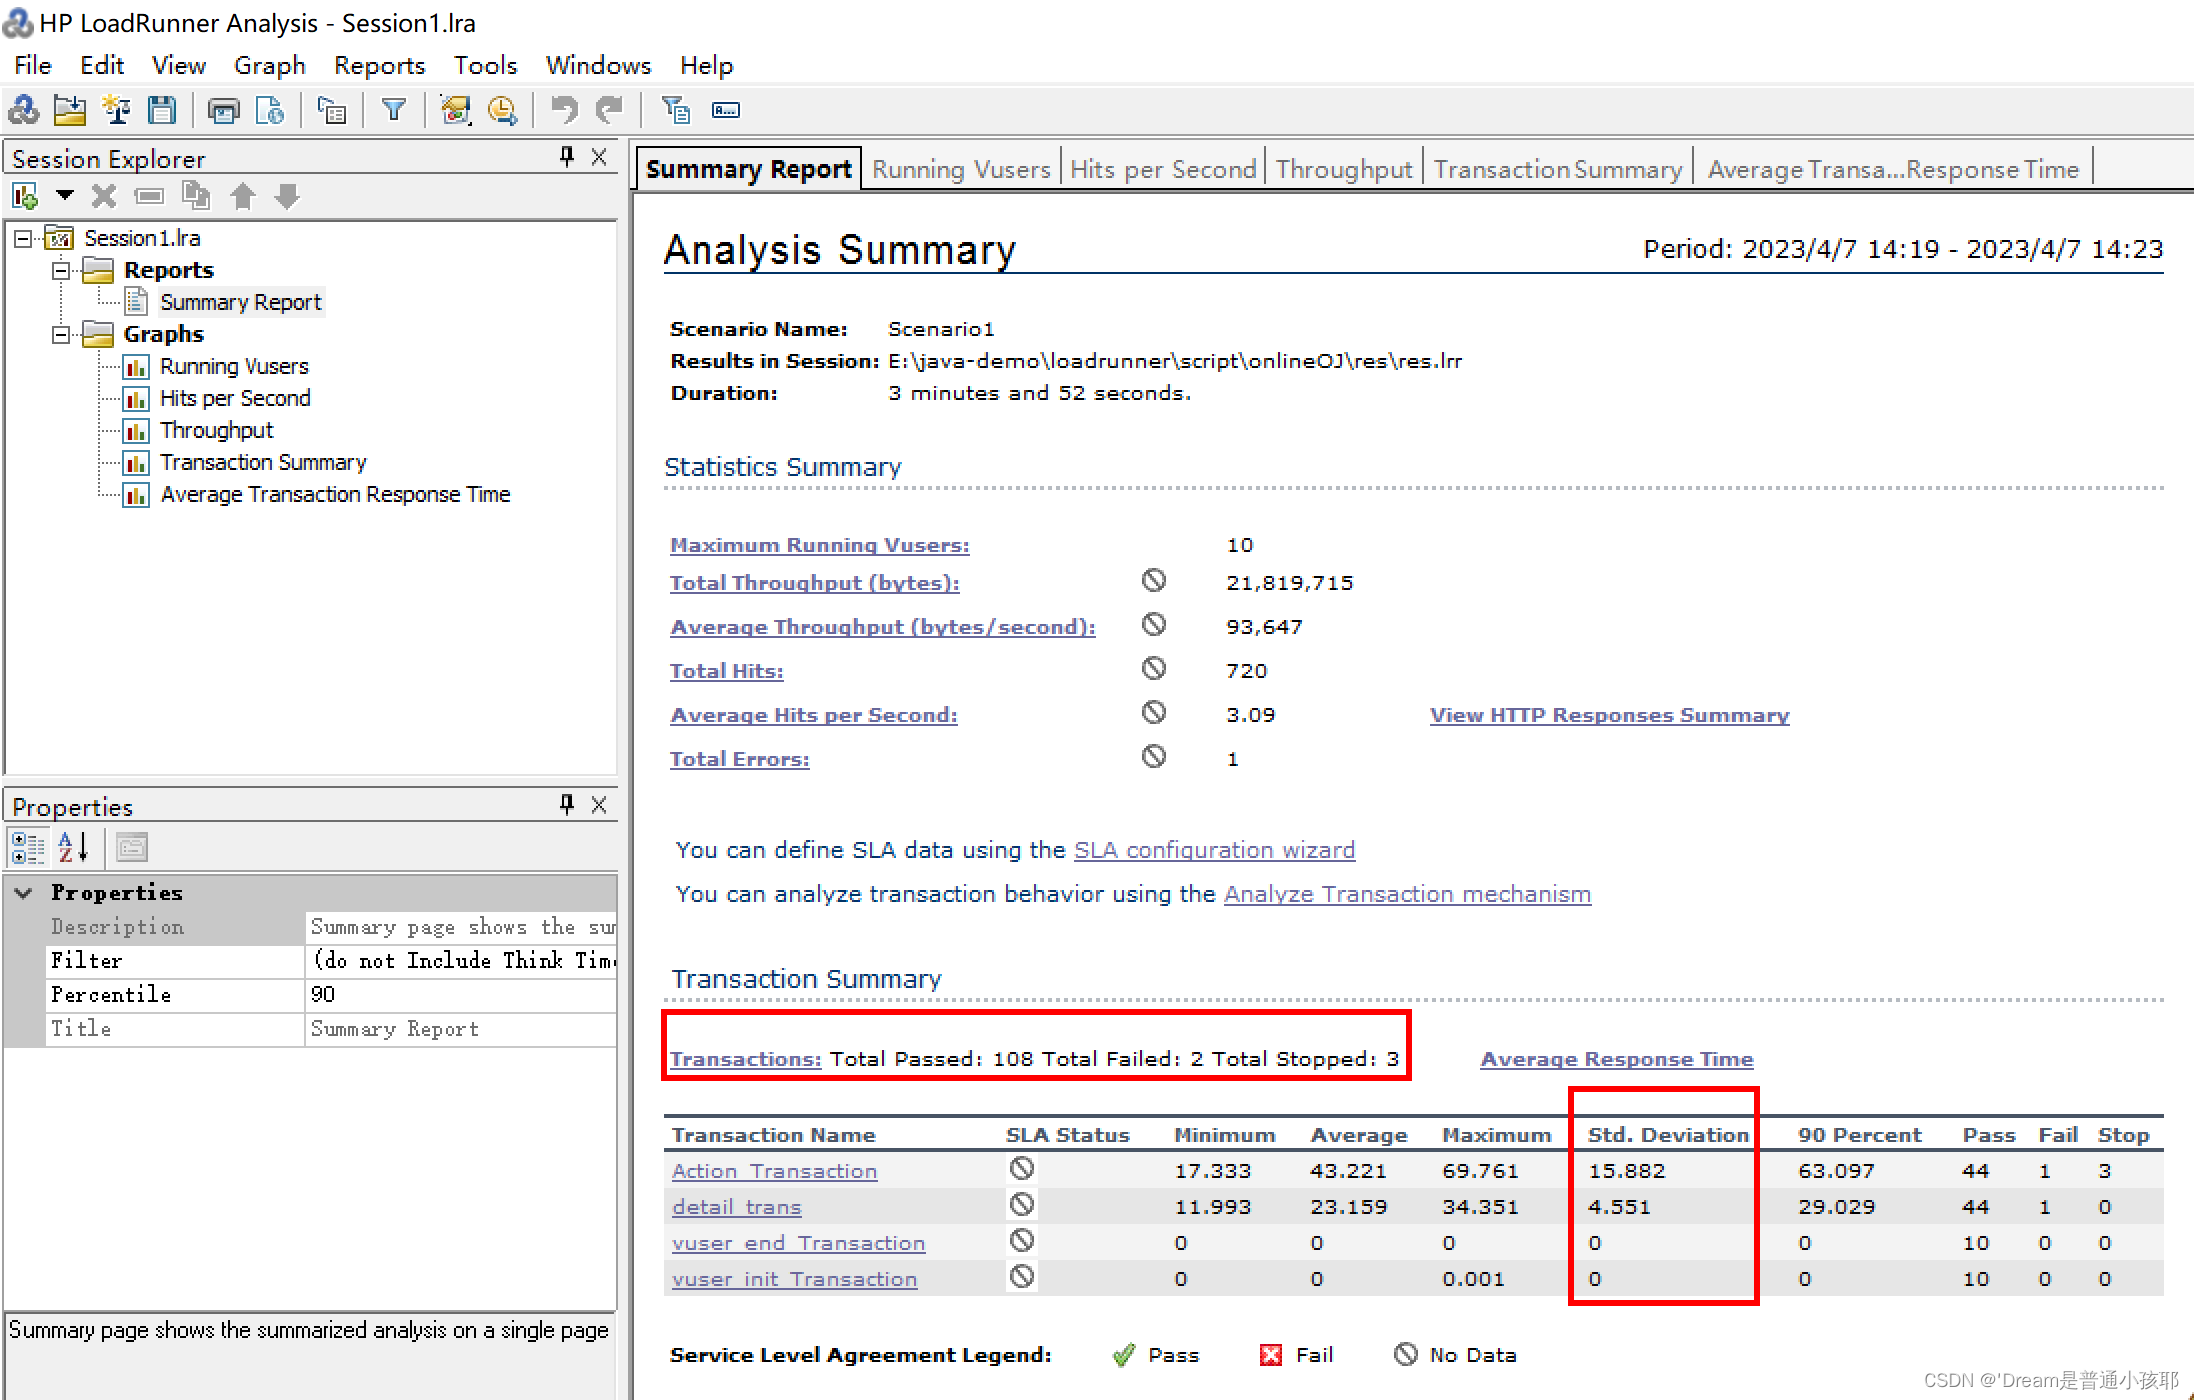Collapse the Properties category chevron
Screen dimensions: 2194x1400
24,892
